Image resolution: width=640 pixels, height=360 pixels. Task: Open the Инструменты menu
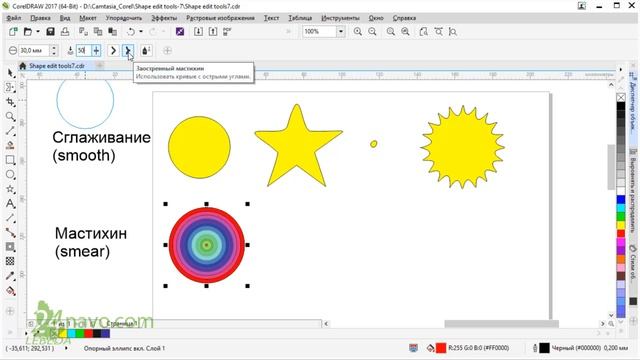click(x=340, y=18)
